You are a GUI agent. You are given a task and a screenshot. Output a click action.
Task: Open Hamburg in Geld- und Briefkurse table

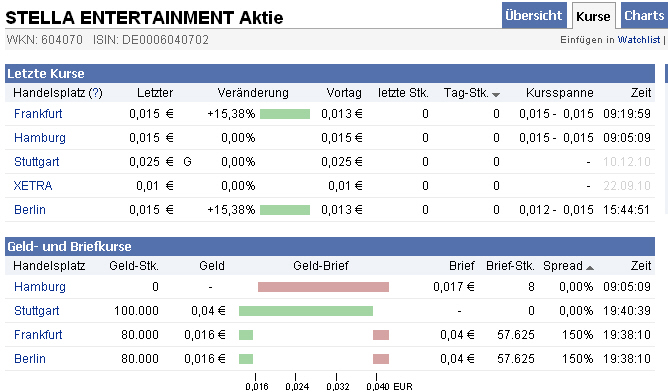pyautogui.click(x=40, y=287)
